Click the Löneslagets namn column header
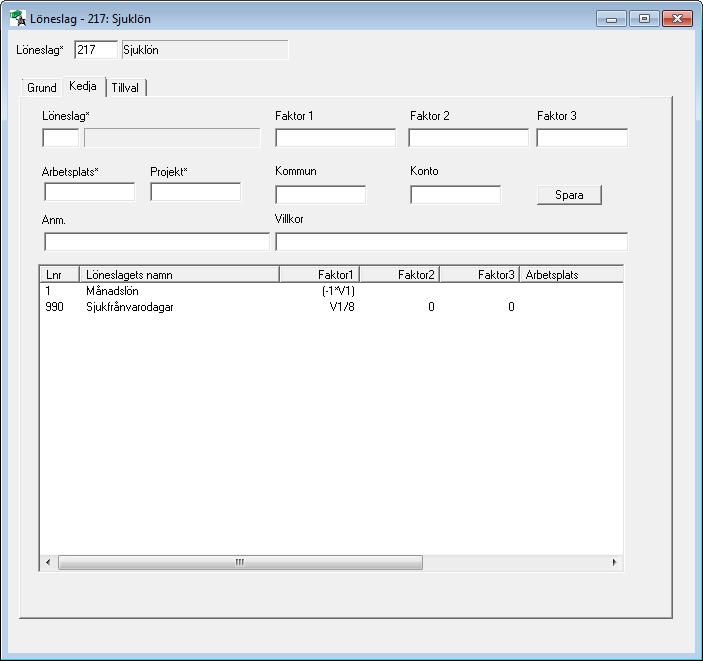This screenshot has width=703, height=661. [x=179, y=274]
